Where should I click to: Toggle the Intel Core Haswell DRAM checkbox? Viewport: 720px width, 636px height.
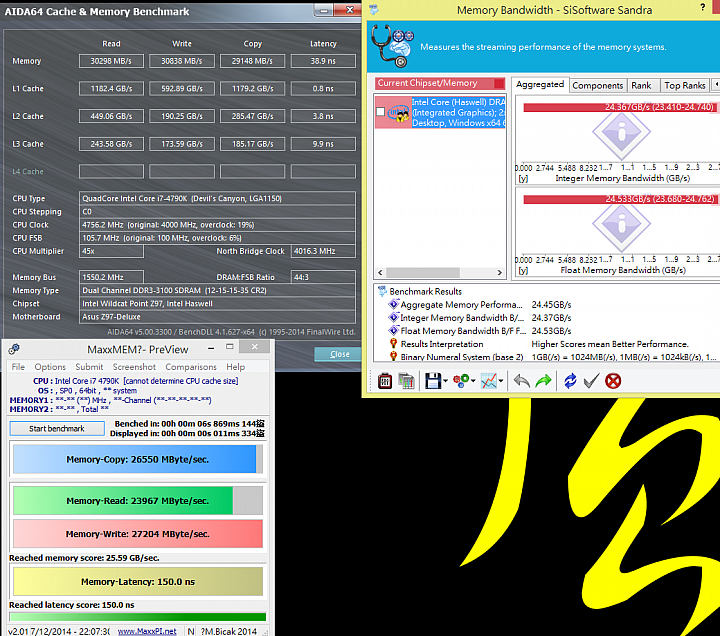pos(380,112)
